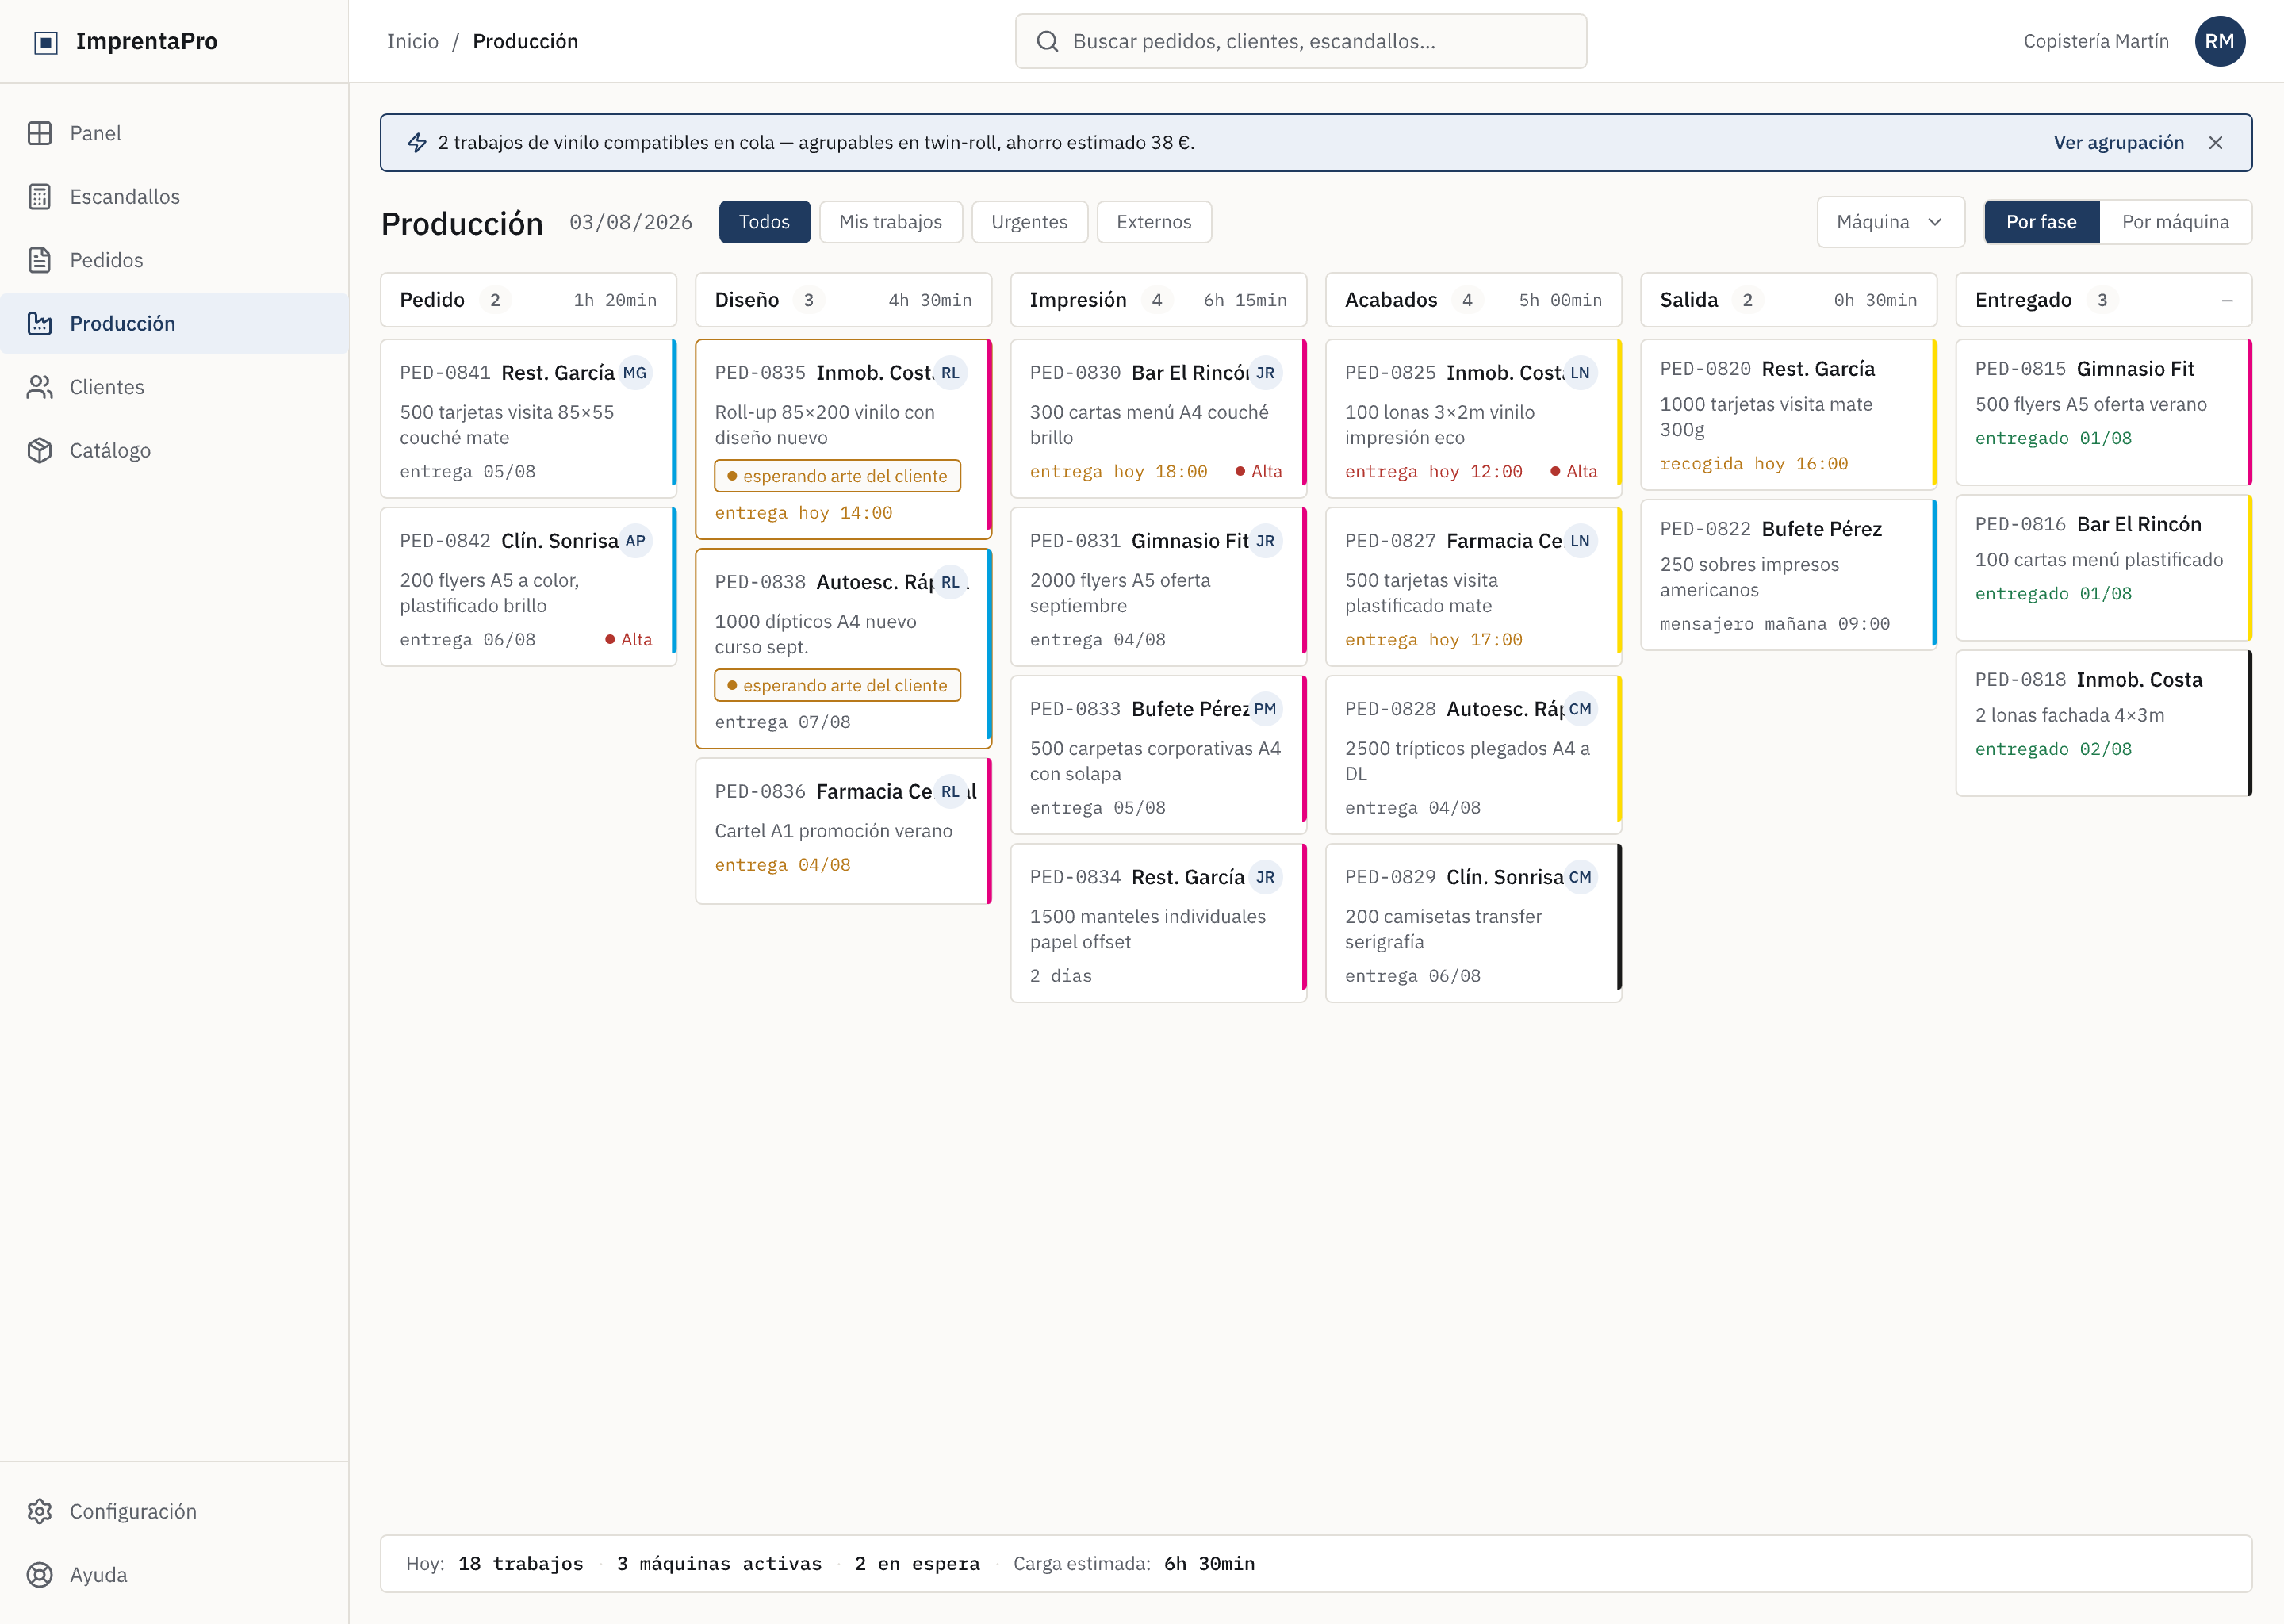
Task: Open the Panel grid icon
Action: pyautogui.click(x=40, y=133)
